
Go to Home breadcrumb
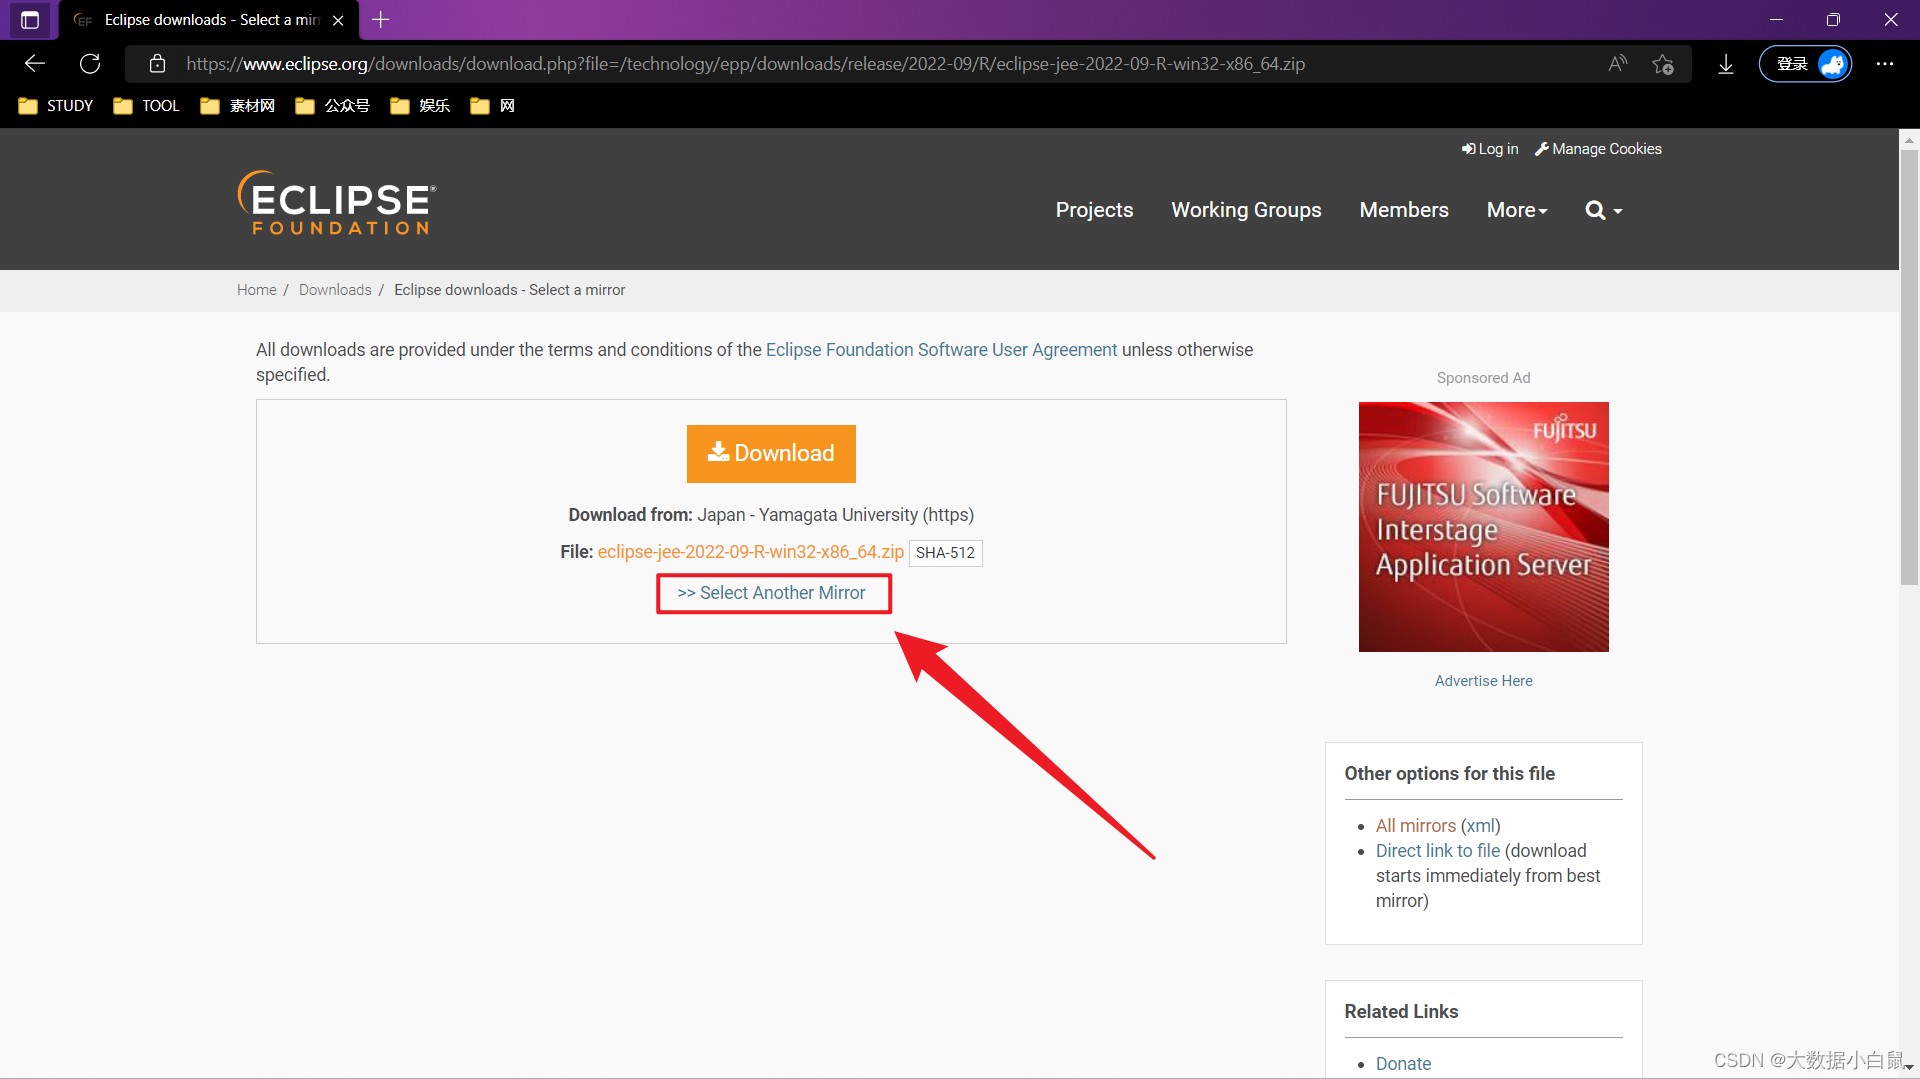[x=257, y=290]
